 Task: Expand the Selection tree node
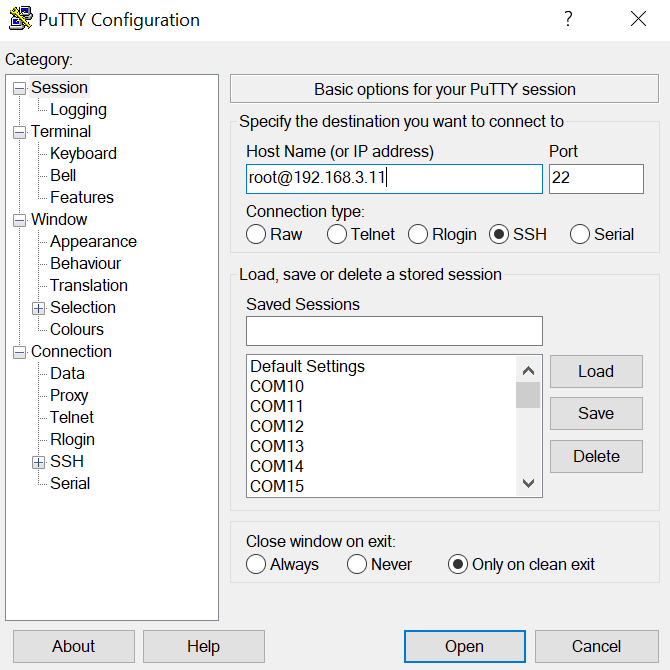[38, 309]
